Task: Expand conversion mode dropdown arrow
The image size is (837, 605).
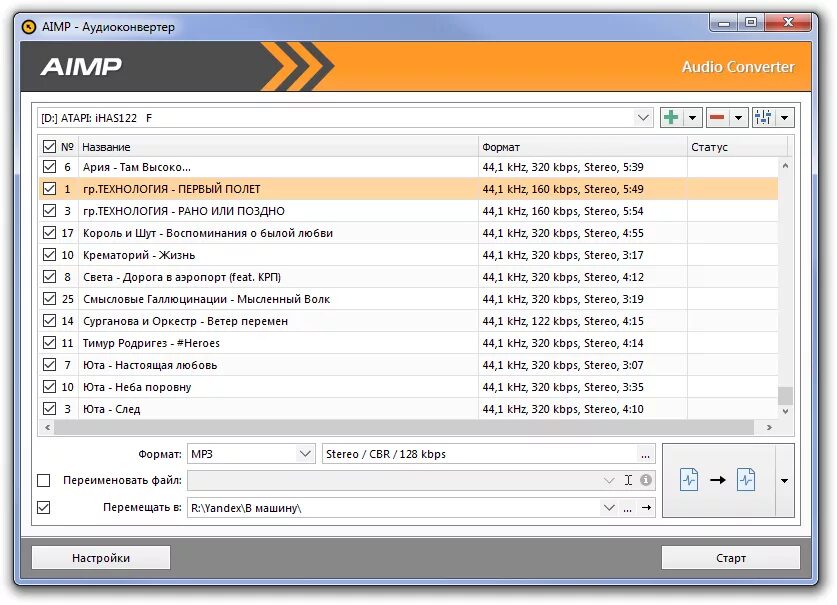Action: (784, 480)
